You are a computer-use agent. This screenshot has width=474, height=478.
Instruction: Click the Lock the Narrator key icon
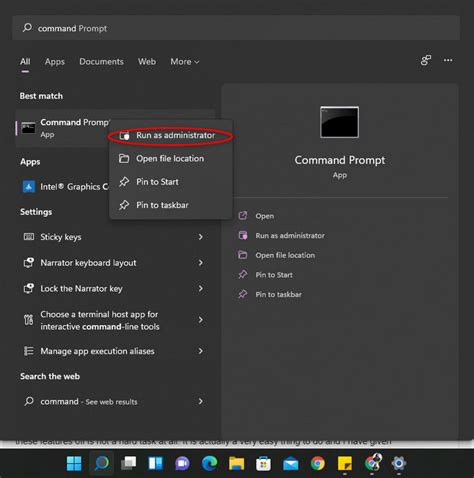point(29,288)
